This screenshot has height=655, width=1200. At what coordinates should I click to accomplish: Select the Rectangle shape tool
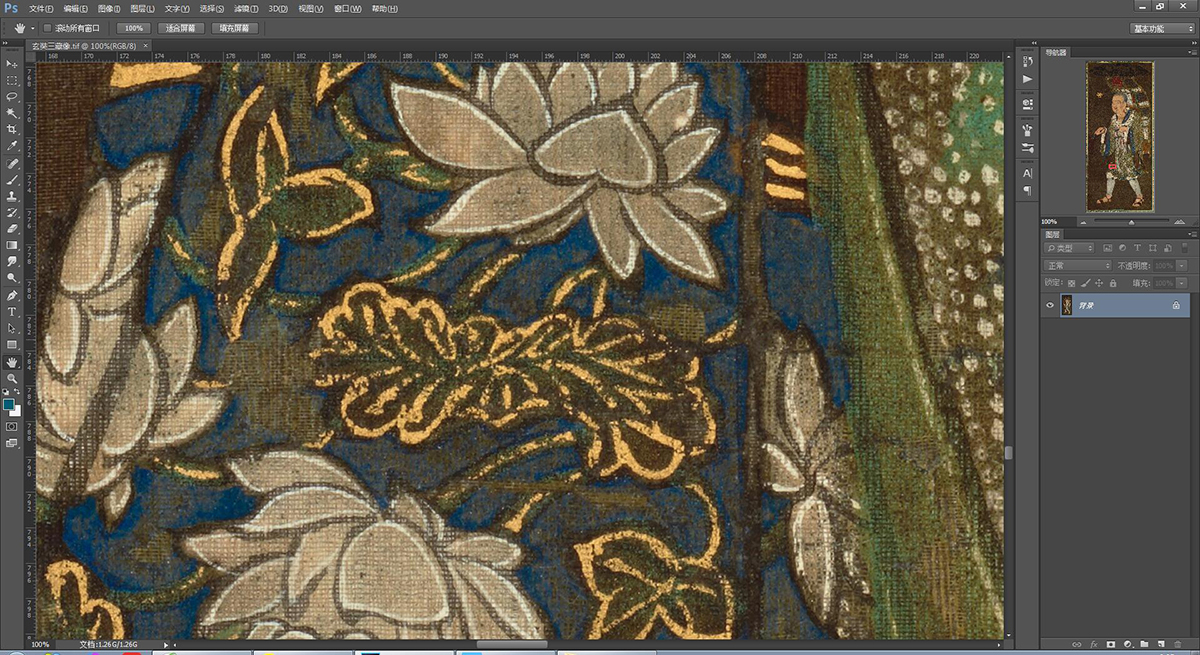coord(12,345)
